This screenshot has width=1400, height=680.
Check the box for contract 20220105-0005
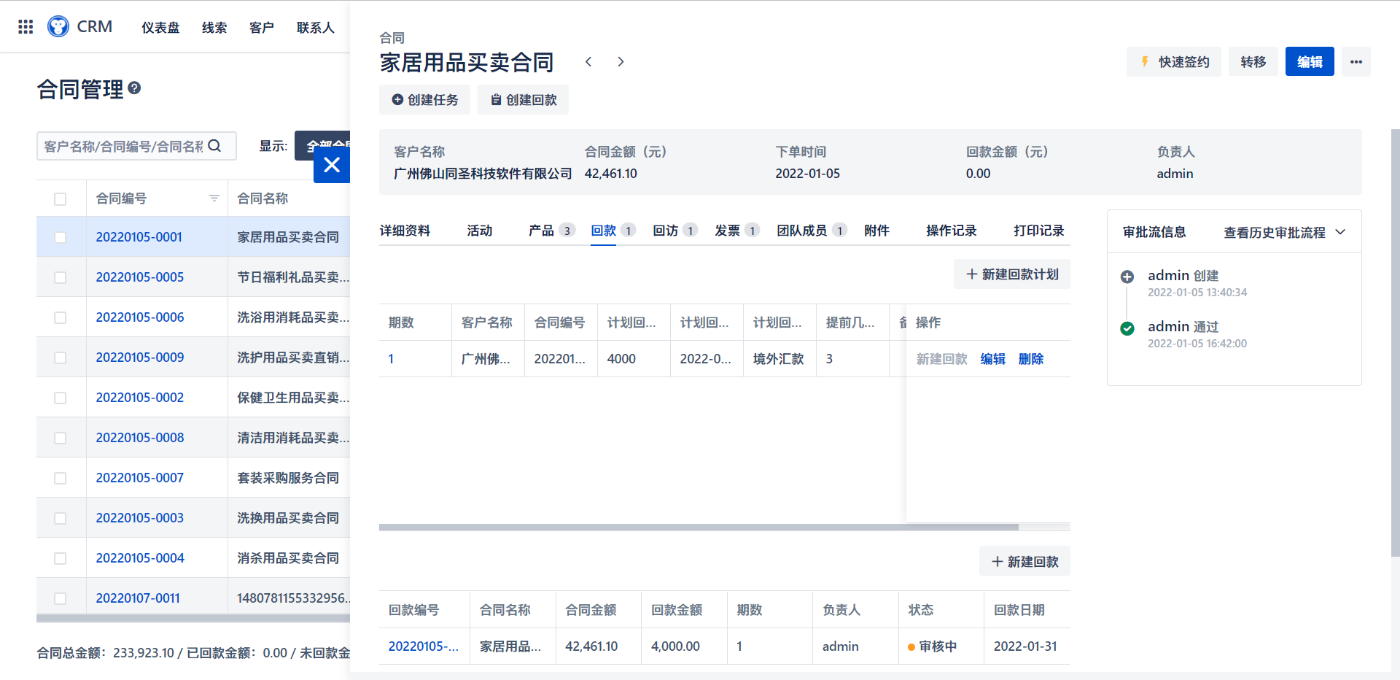(x=60, y=277)
